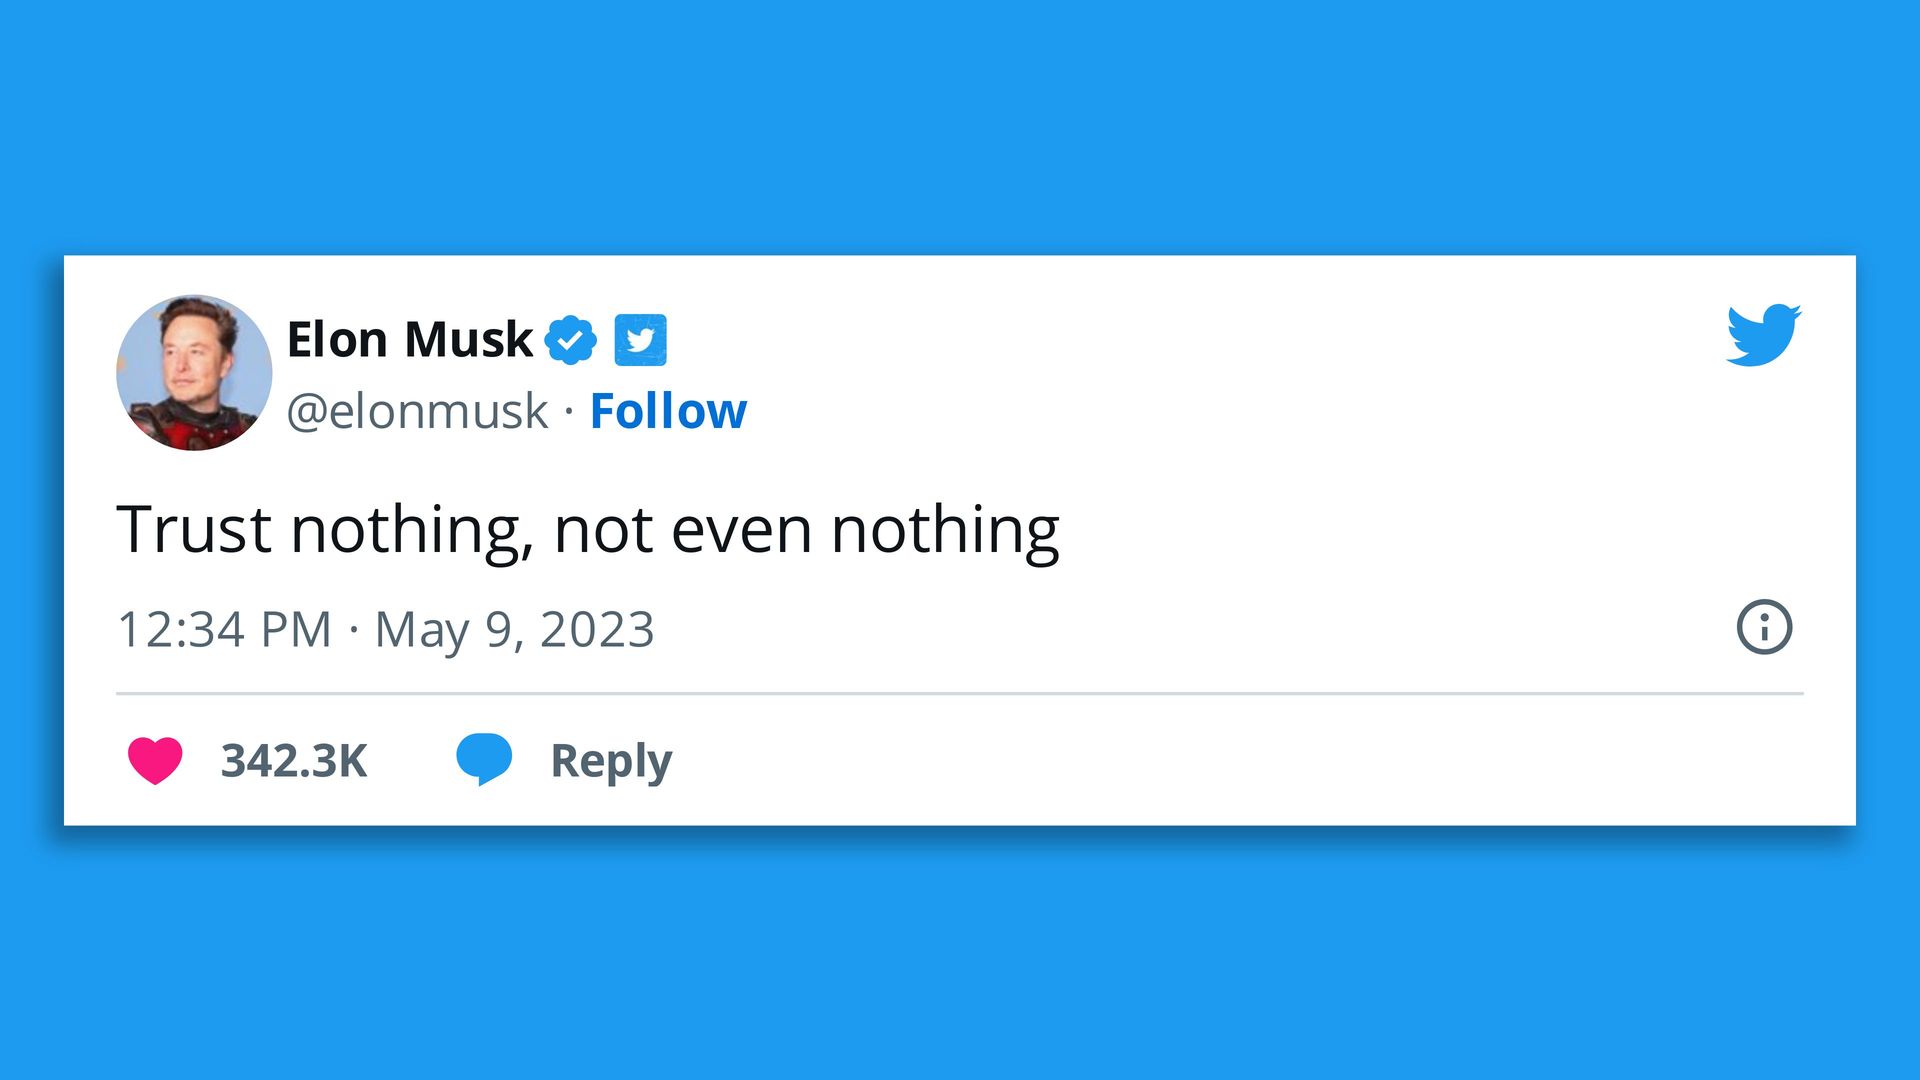Click the horizontal divider line above likes

click(960, 693)
